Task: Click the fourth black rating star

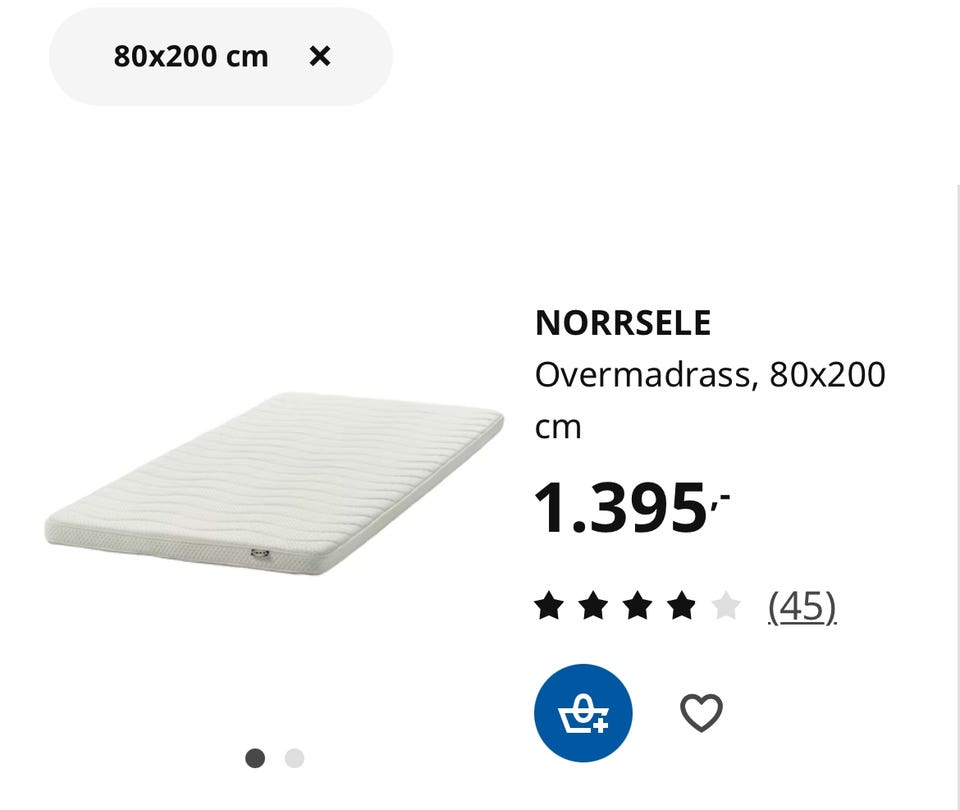Action: click(681, 606)
